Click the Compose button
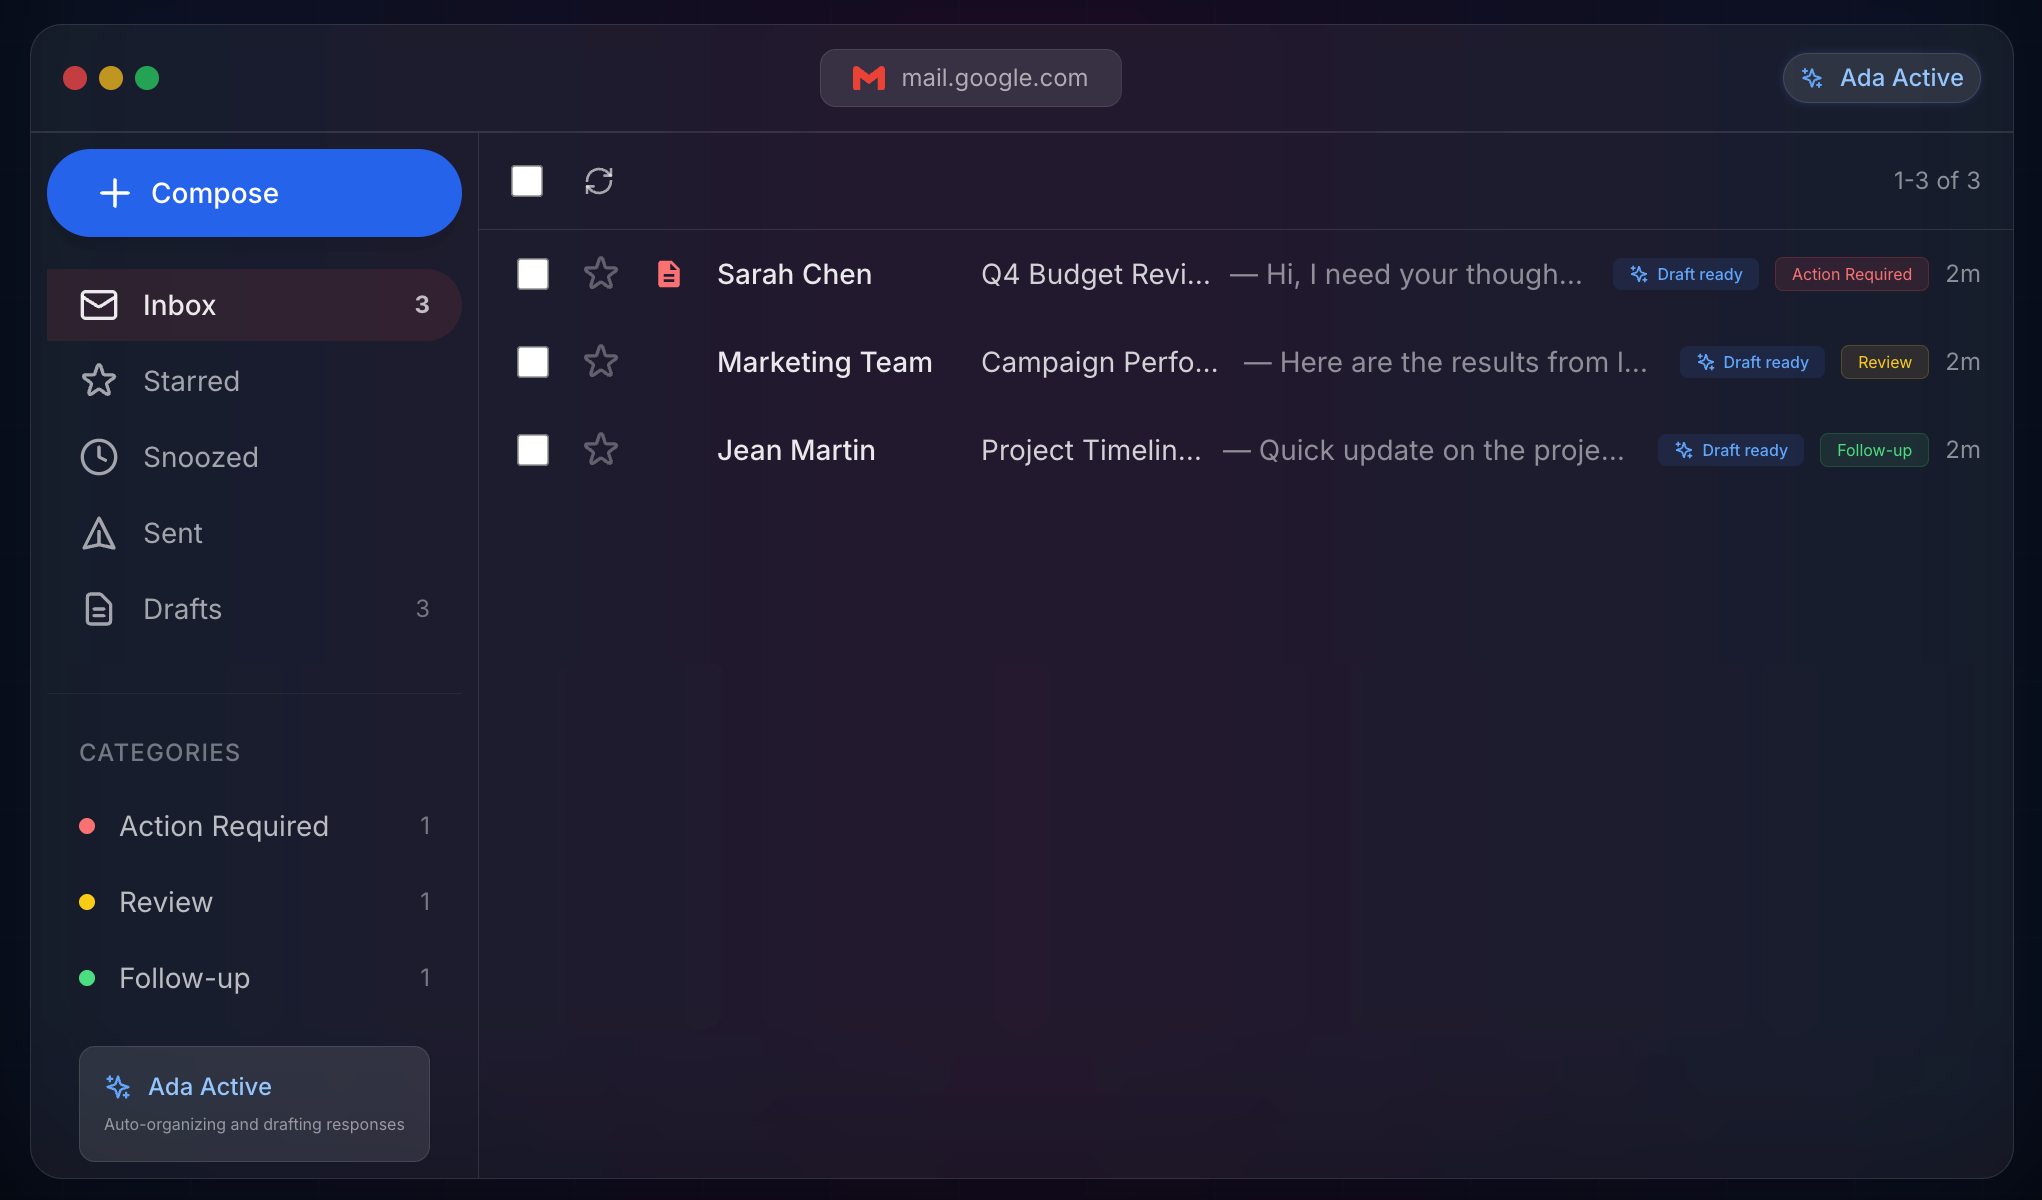Screen dimensions: 2042x1200 pyautogui.click(x=254, y=193)
